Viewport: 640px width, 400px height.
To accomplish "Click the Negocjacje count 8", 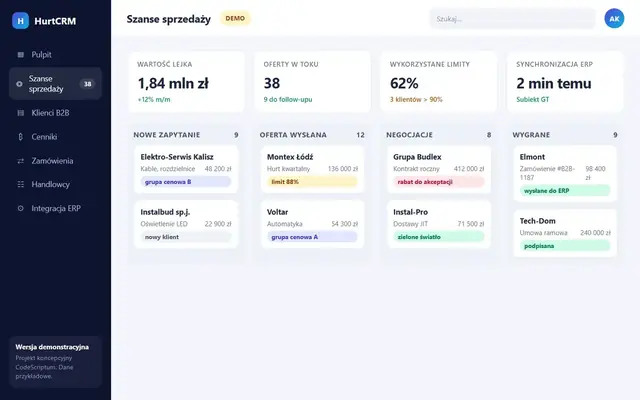I will click(489, 135).
